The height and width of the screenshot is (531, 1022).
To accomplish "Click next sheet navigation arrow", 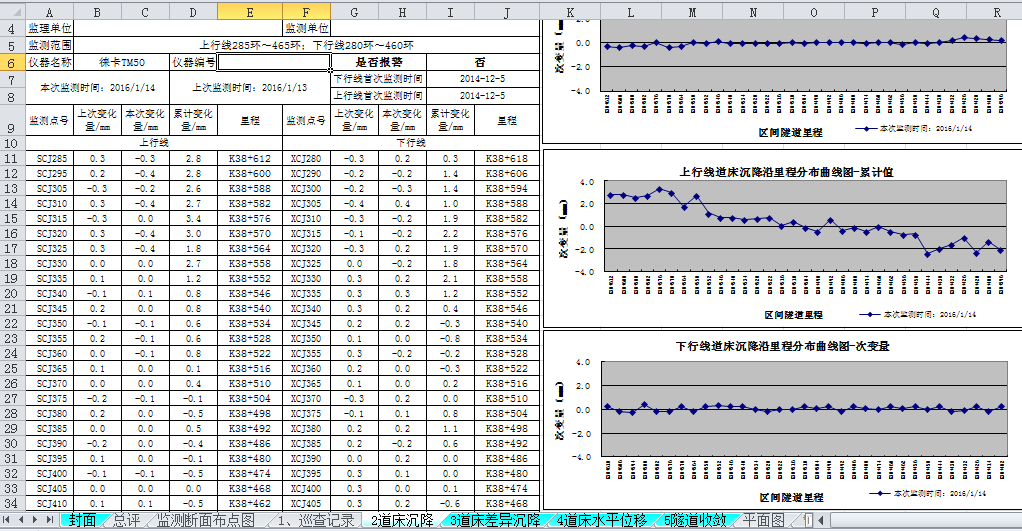I will click(36, 520).
